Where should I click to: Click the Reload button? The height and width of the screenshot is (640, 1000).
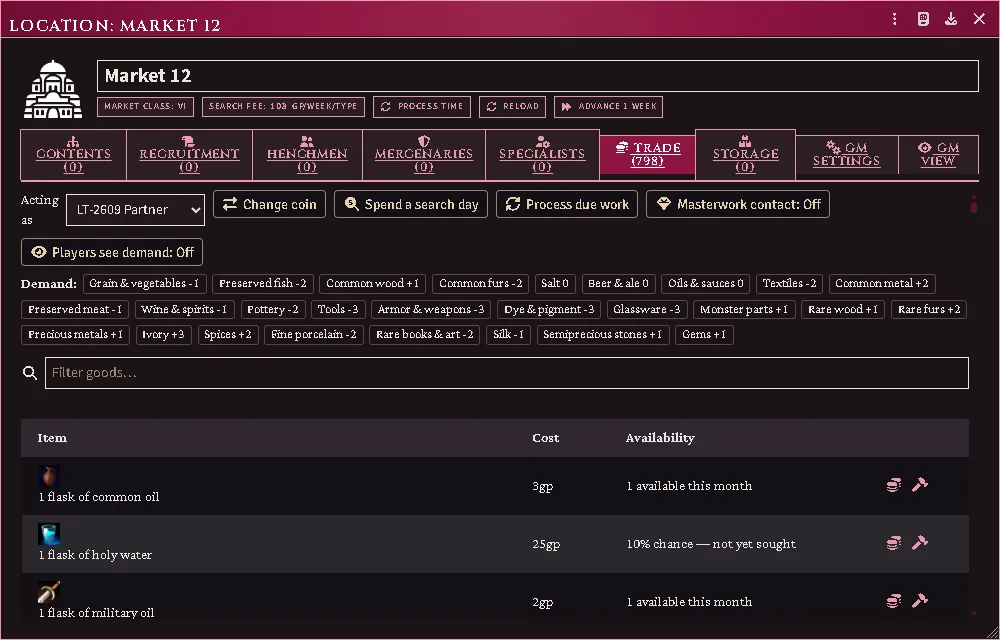(x=513, y=106)
